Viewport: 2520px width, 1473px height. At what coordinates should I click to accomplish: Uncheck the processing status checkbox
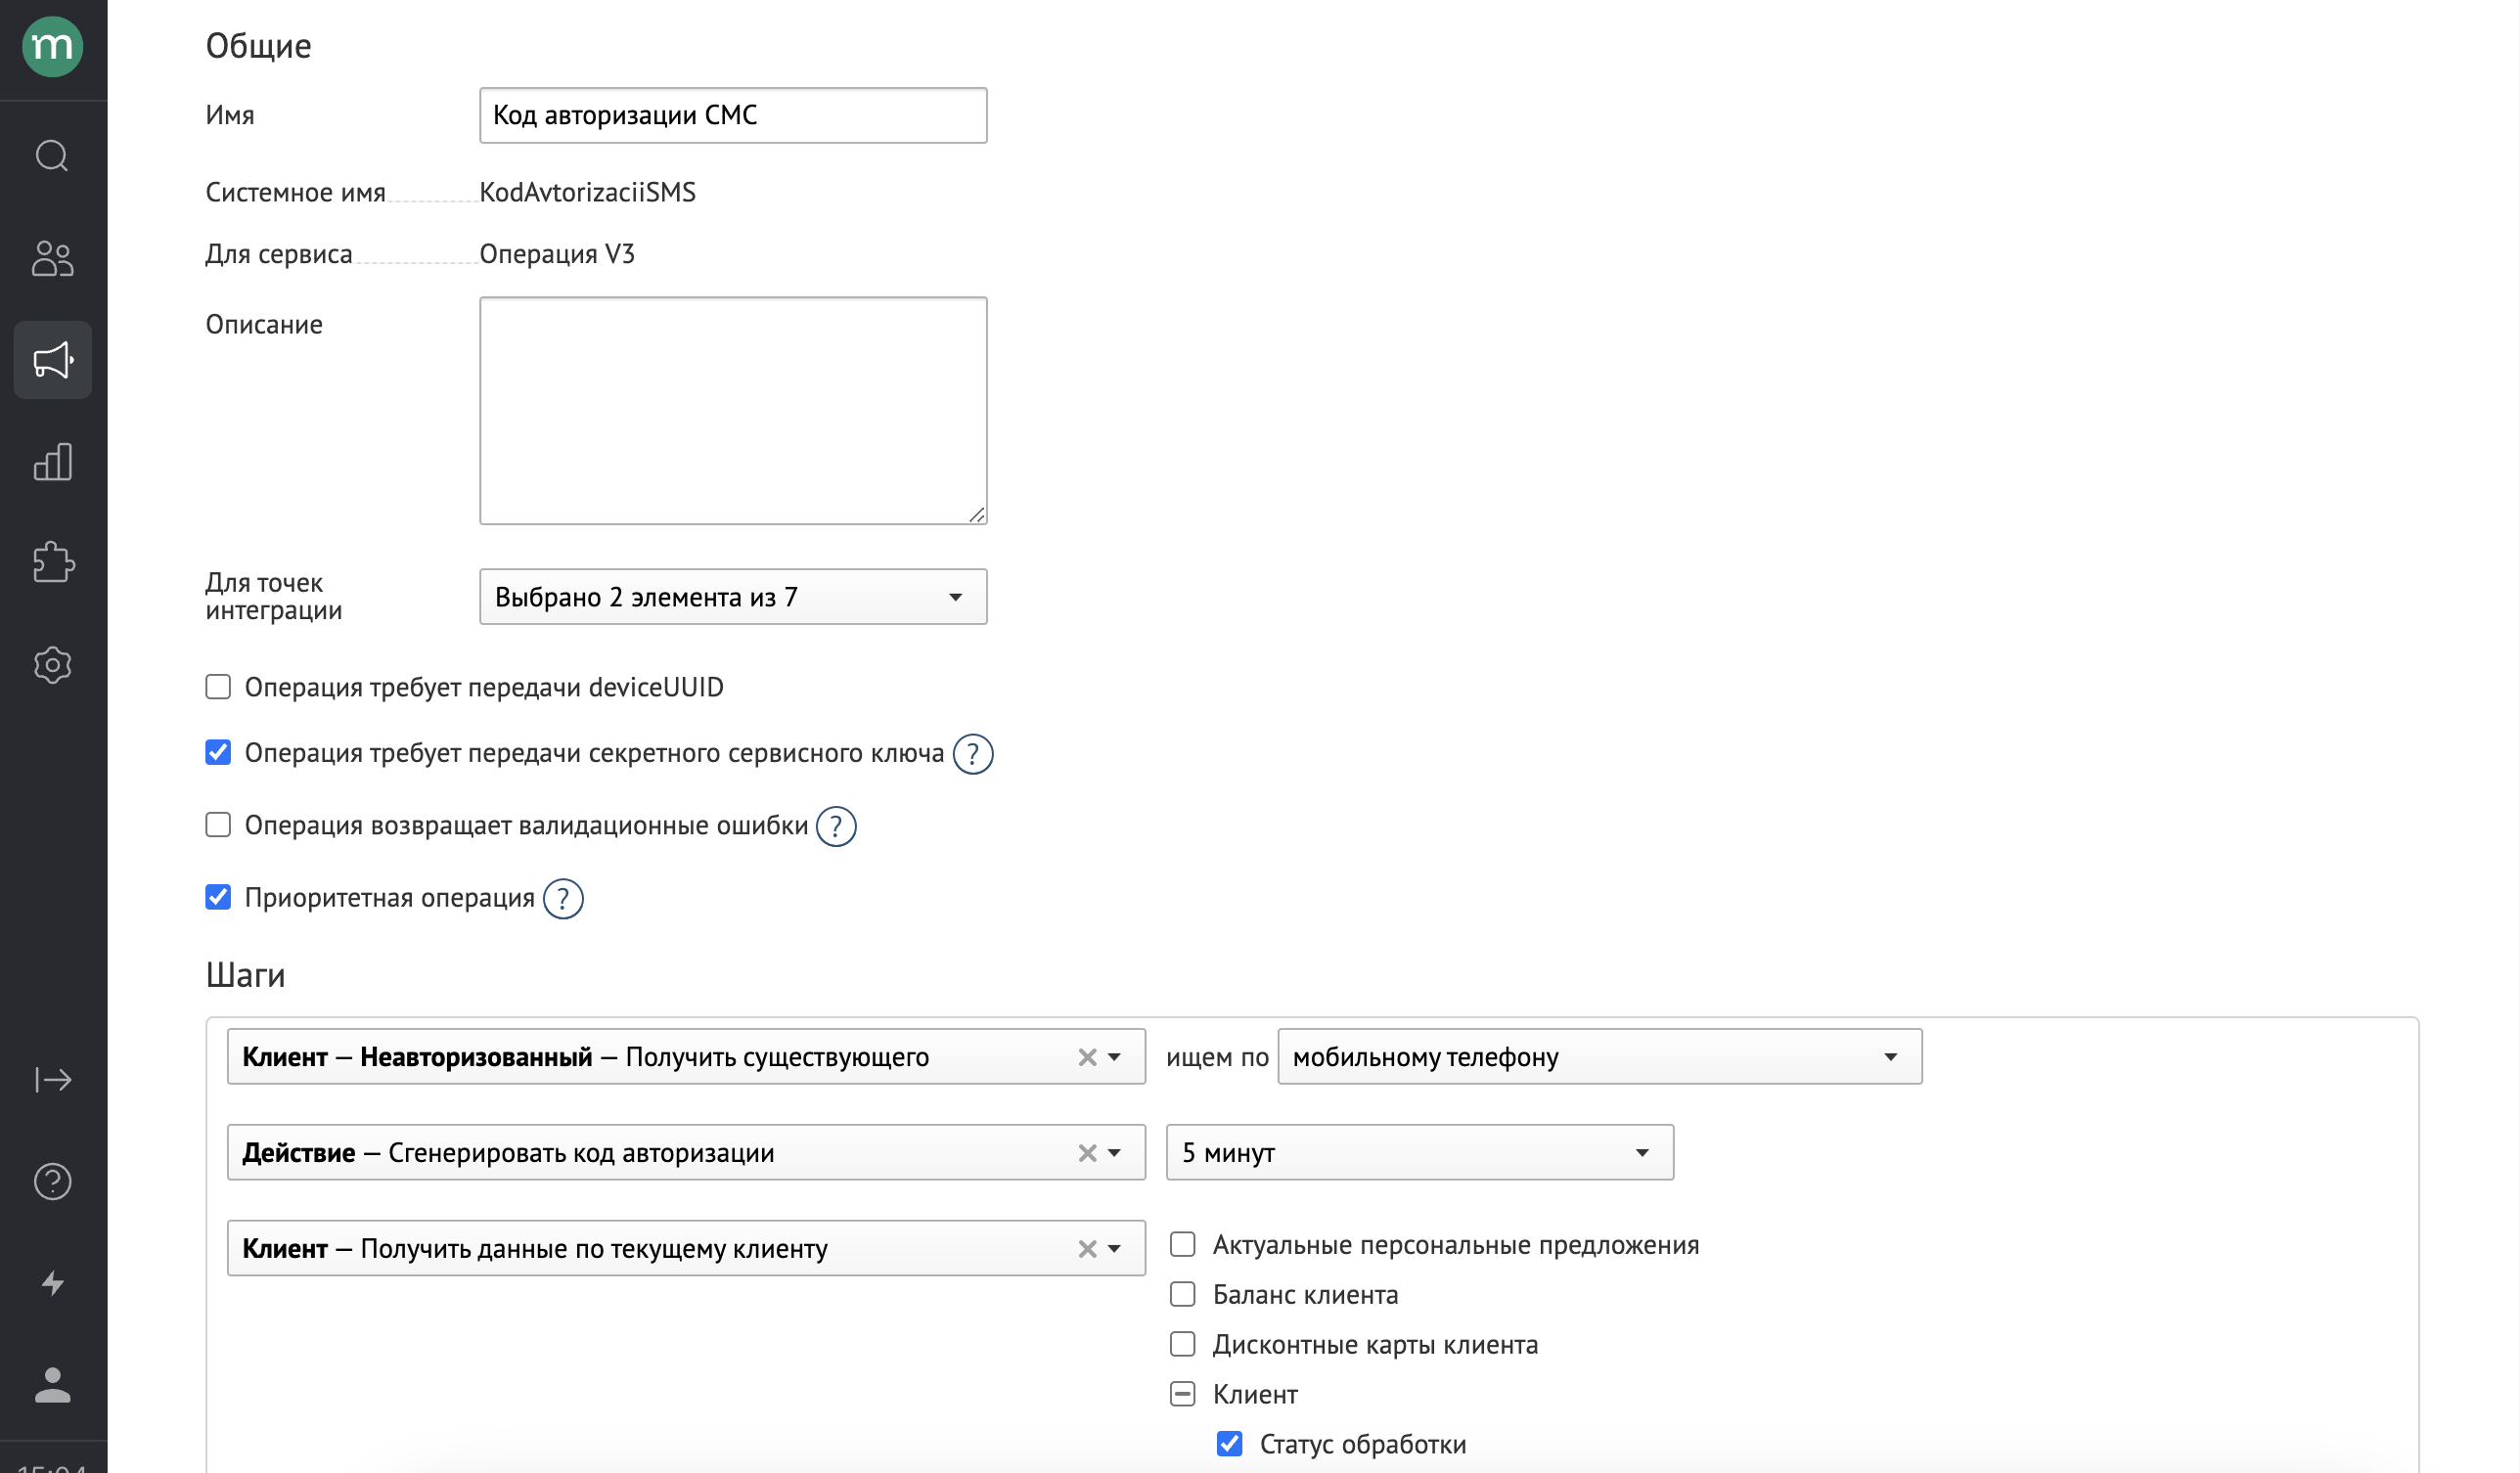click(x=1229, y=1444)
